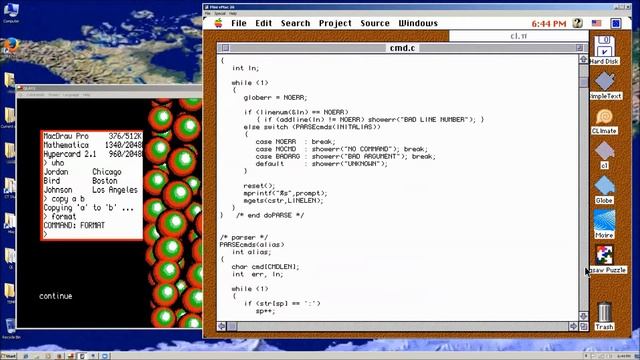Click the '/* parser */' comment line
Image resolution: width=640 pixels, height=360 pixels.
coord(244,237)
